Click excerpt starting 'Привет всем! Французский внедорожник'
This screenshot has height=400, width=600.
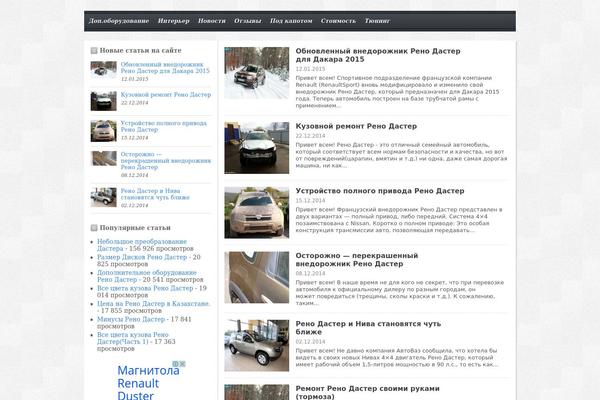[399, 220]
